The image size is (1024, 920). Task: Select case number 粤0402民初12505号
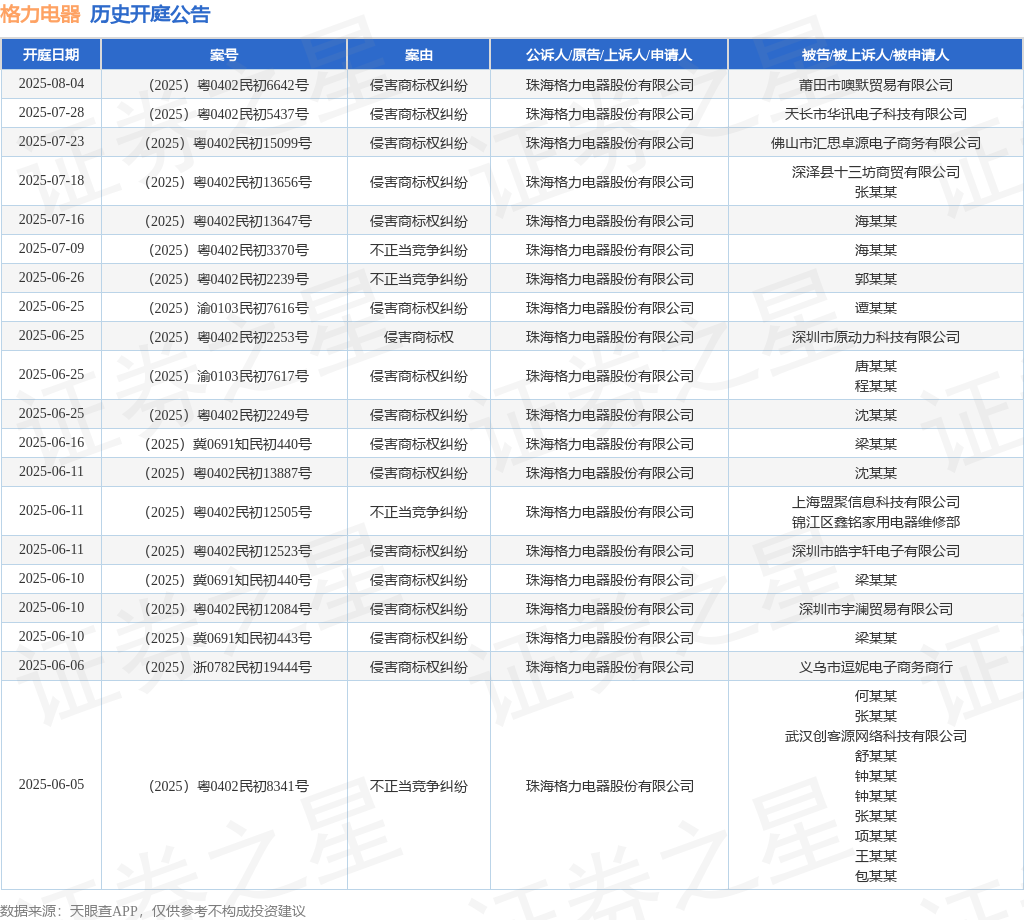228,513
